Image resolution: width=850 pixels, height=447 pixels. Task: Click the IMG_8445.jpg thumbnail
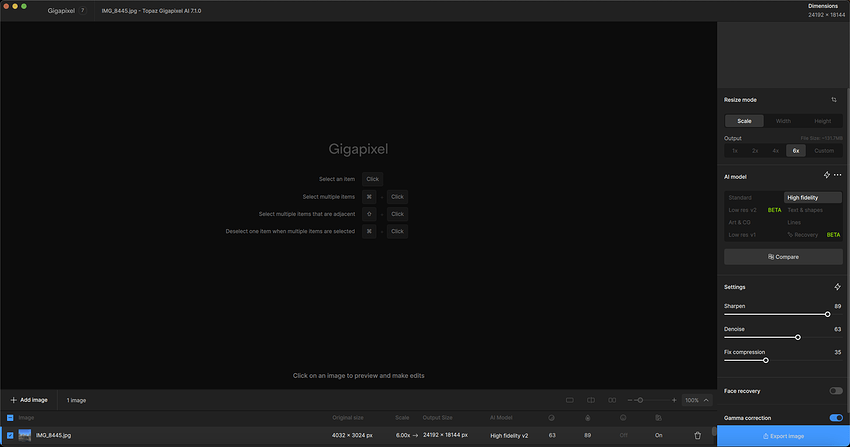click(25, 435)
